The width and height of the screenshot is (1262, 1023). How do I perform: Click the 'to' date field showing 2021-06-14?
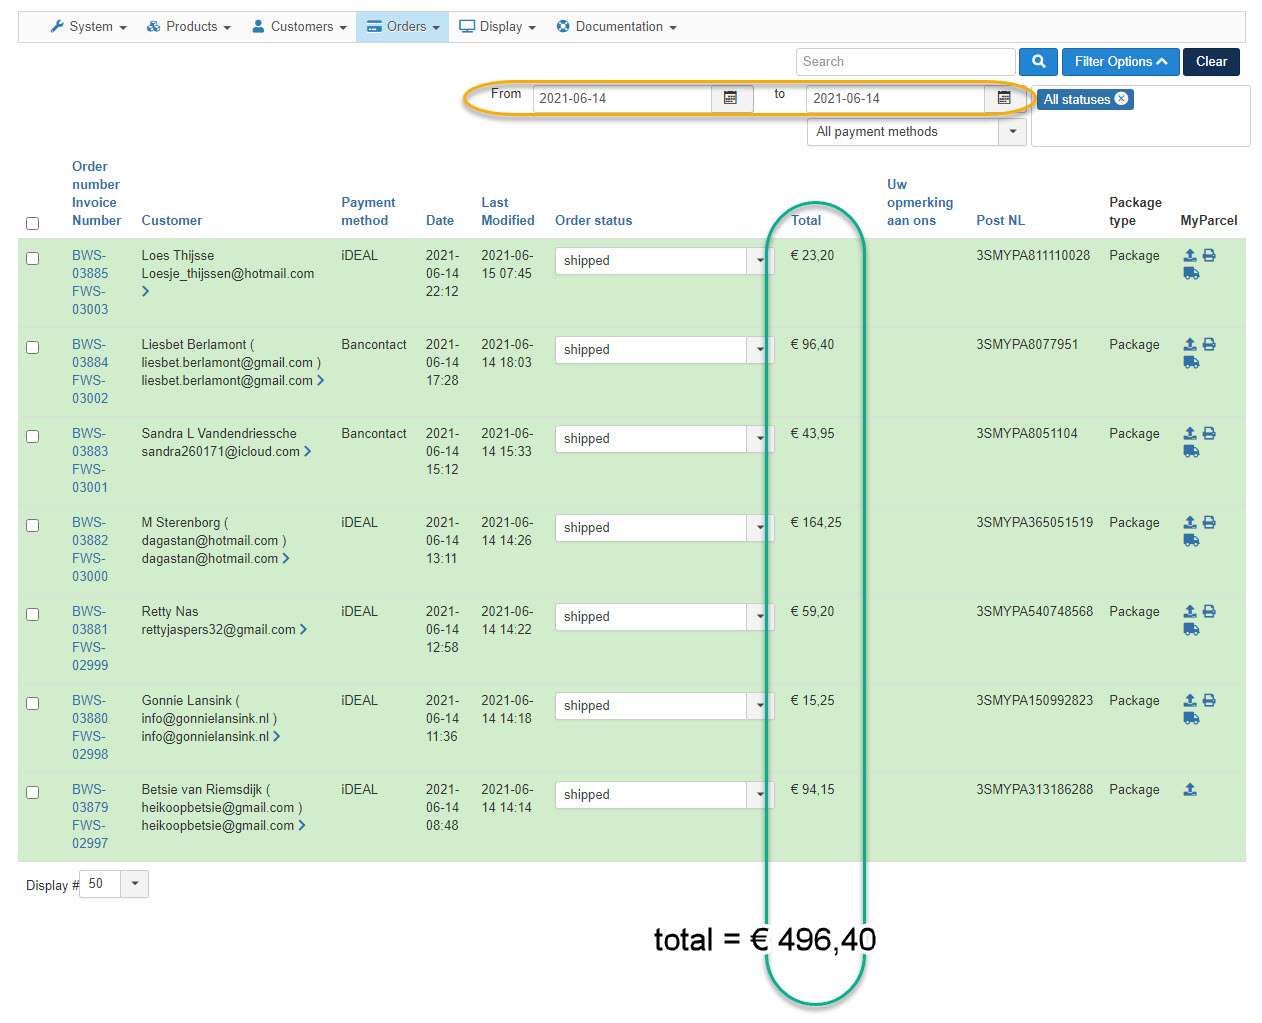pyautogui.click(x=895, y=98)
